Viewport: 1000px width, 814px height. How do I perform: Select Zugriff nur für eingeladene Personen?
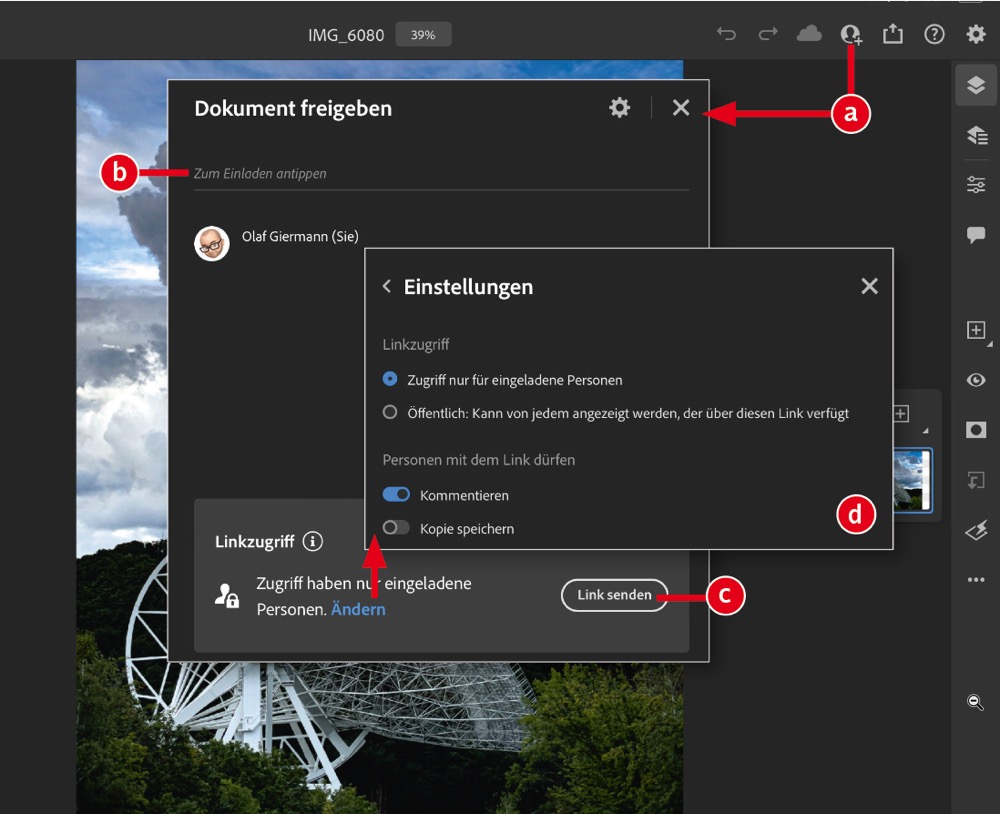pyautogui.click(x=503, y=380)
